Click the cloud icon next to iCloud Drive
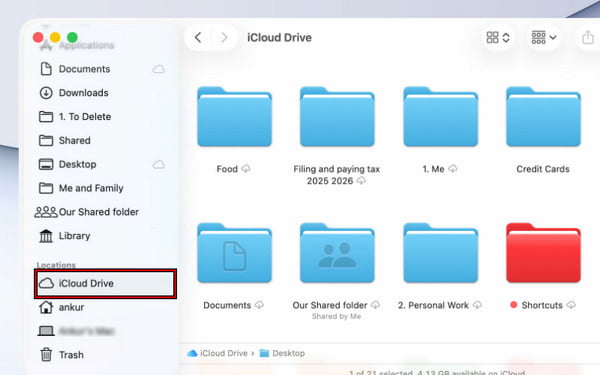This screenshot has height=375, width=600. [x=46, y=283]
